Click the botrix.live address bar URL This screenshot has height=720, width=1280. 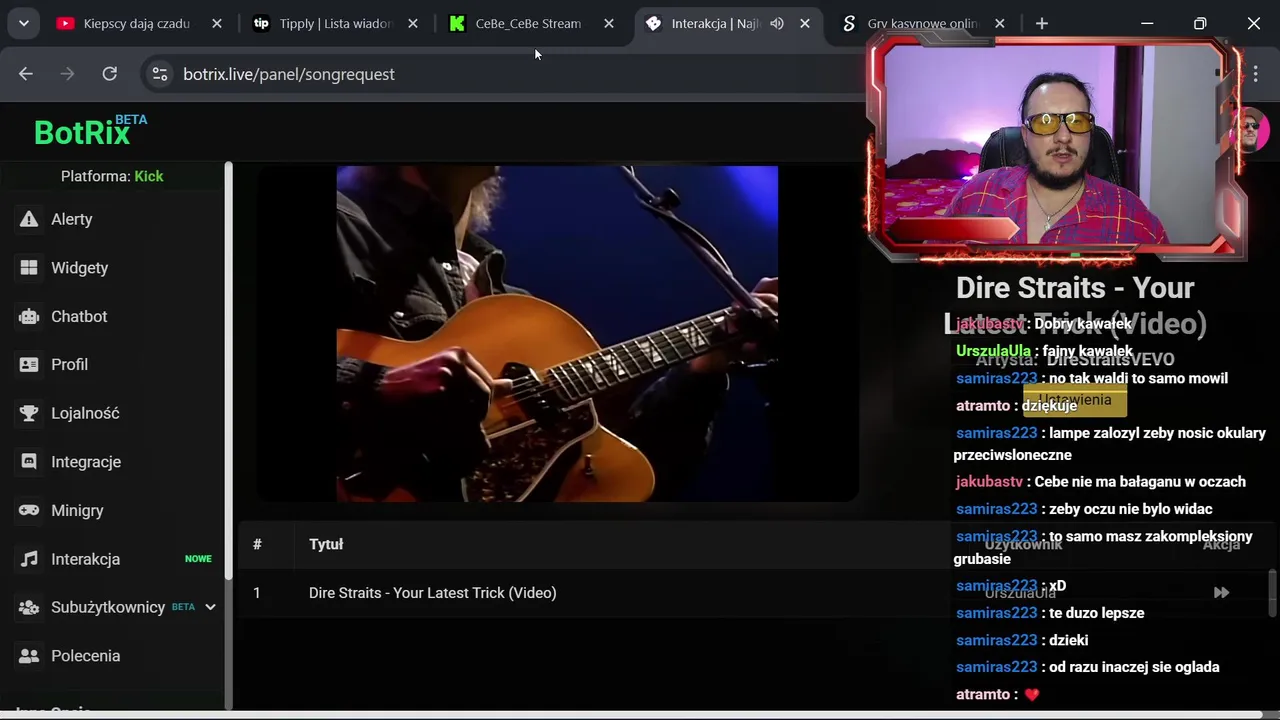coord(289,74)
